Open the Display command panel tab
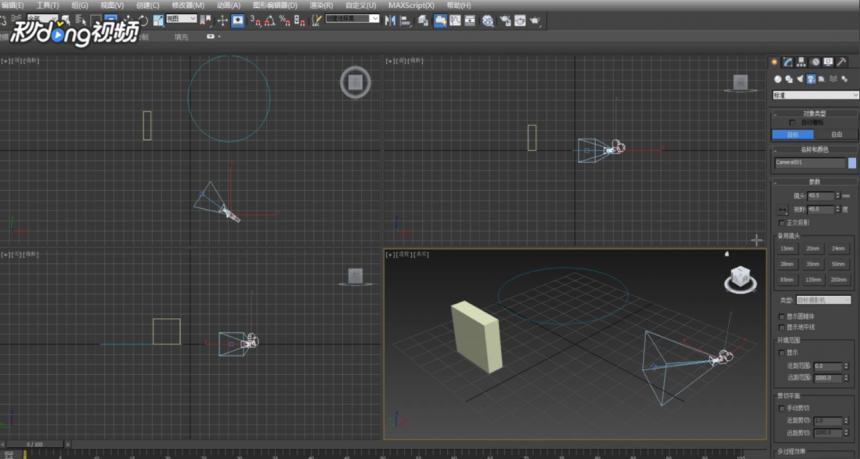 pyautogui.click(x=828, y=62)
